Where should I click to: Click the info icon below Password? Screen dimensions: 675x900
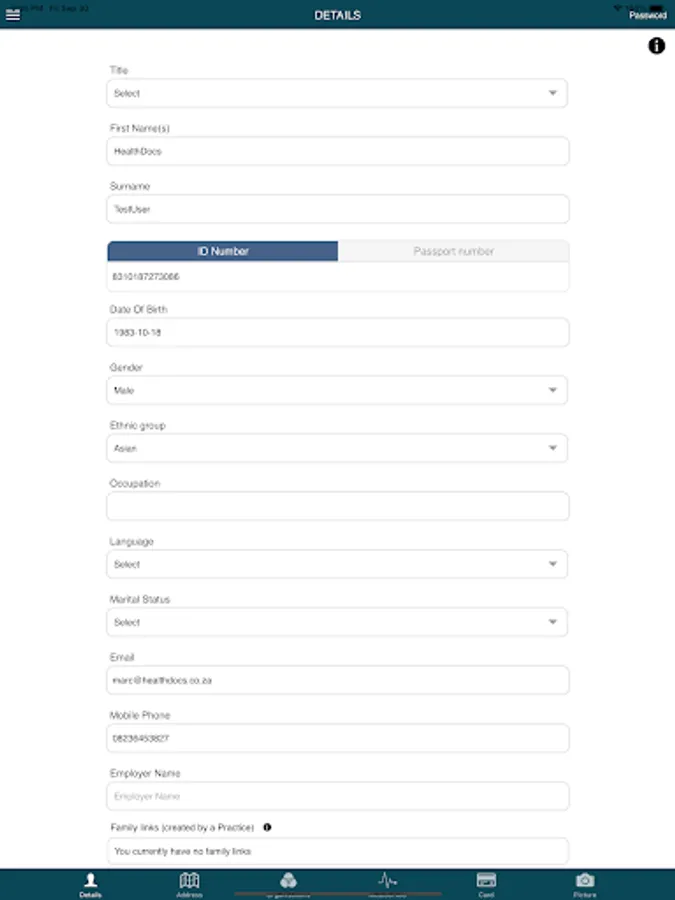[657, 45]
